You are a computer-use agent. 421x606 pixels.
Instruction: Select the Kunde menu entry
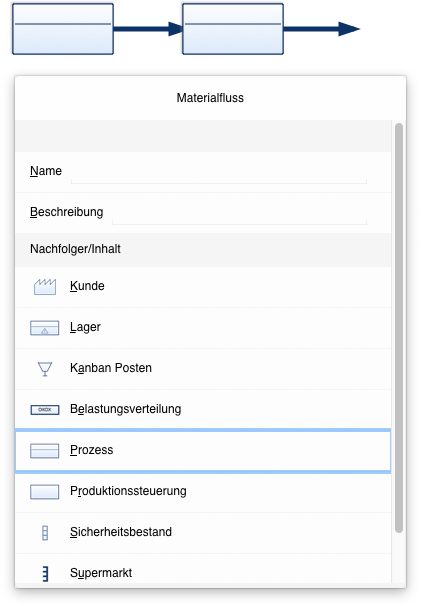pos(203,287)
